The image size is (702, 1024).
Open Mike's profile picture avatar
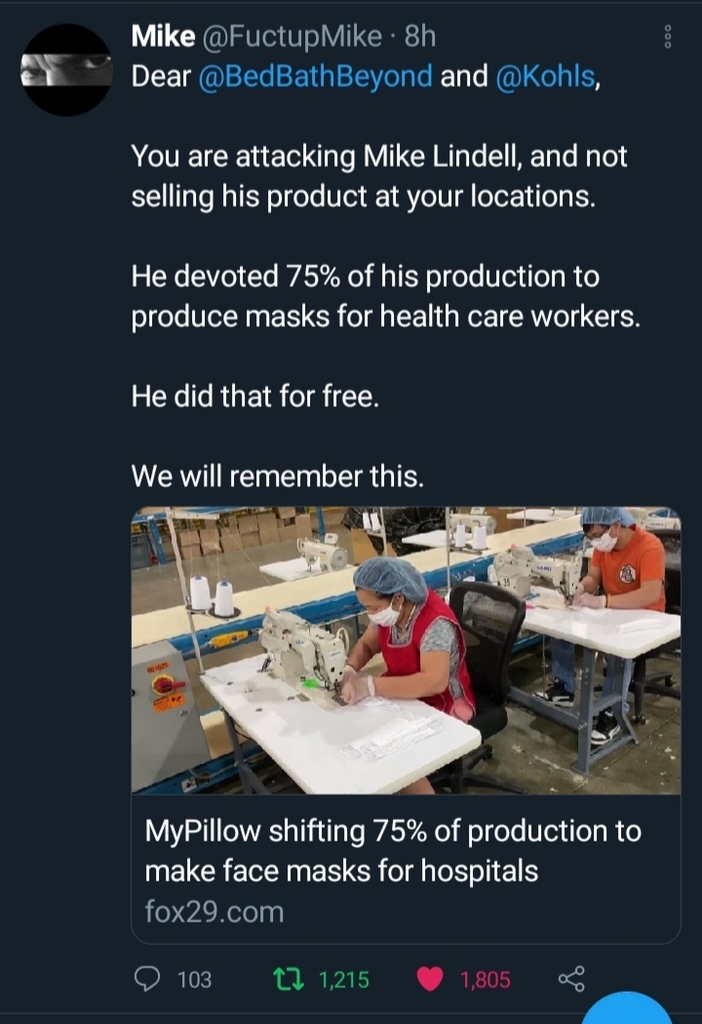(x=66, y=70)
